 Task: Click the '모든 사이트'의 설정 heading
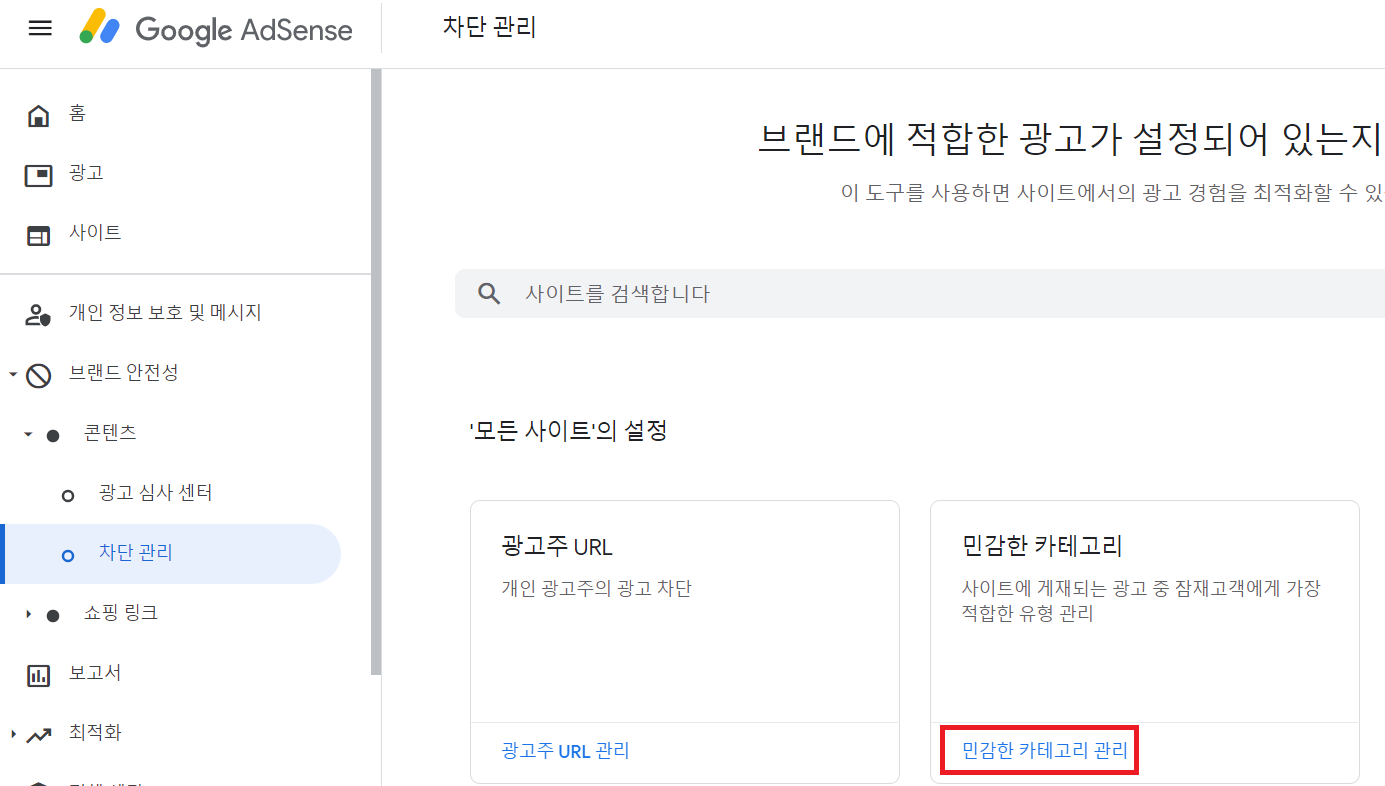click(568, 431)
